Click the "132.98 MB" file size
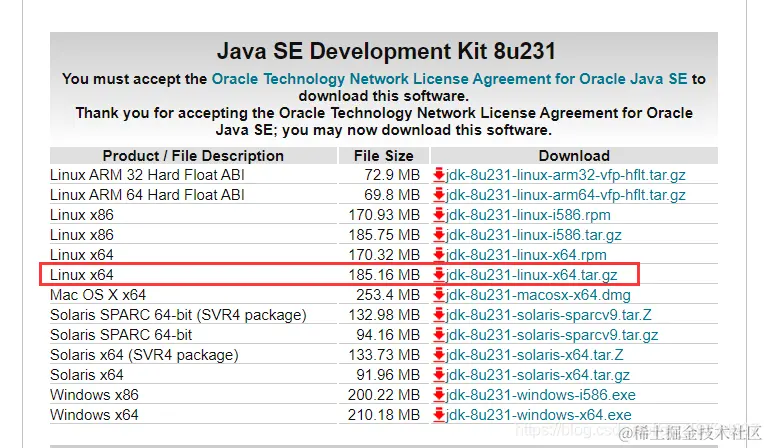Image resolution: width=768 pixels, height=448 pixels. (x=384, y=315)
